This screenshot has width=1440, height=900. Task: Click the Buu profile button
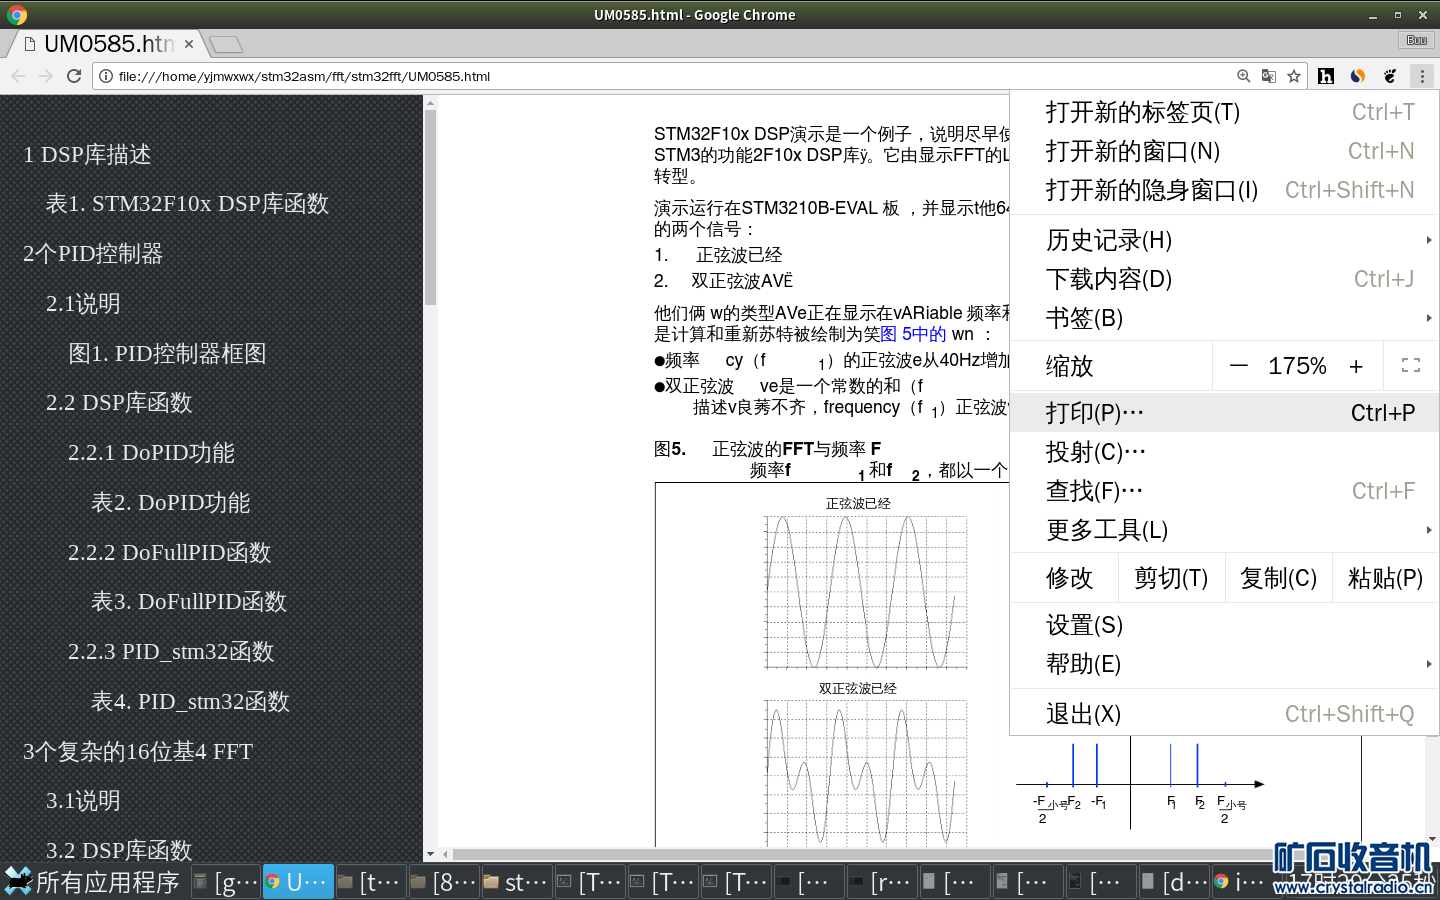pos(1416,40)
